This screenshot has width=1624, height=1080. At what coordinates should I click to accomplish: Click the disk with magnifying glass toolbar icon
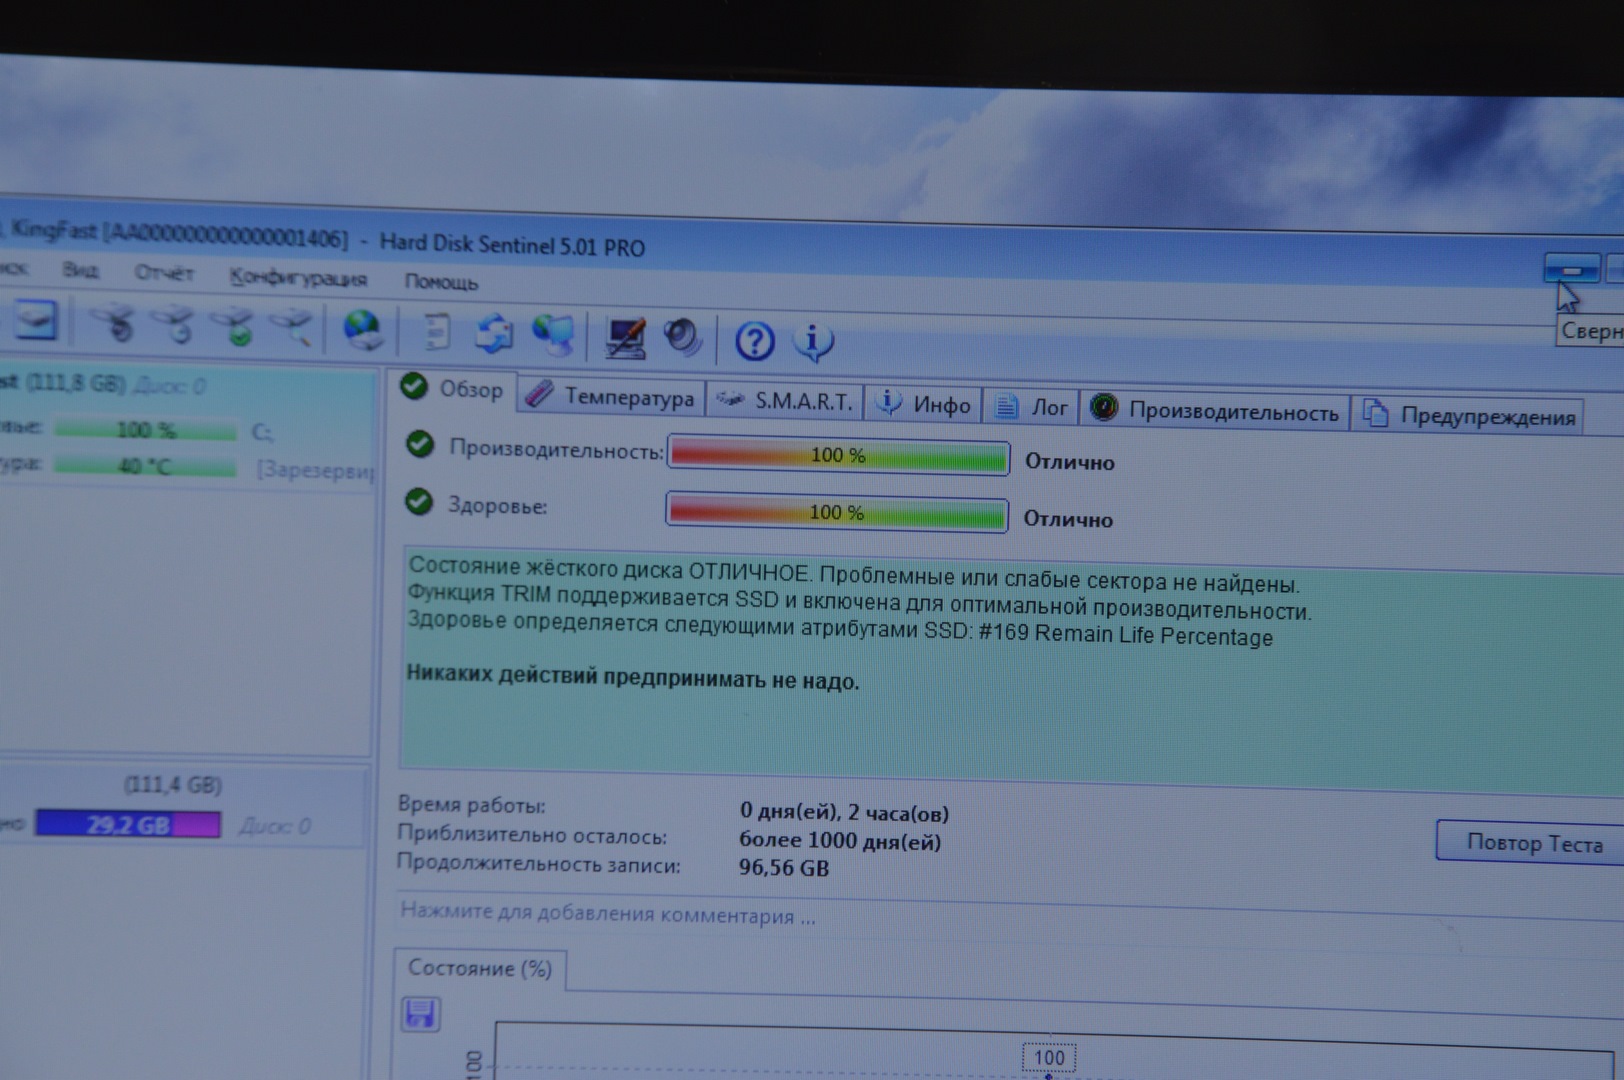pyautogui.click(x=294, y=326)
